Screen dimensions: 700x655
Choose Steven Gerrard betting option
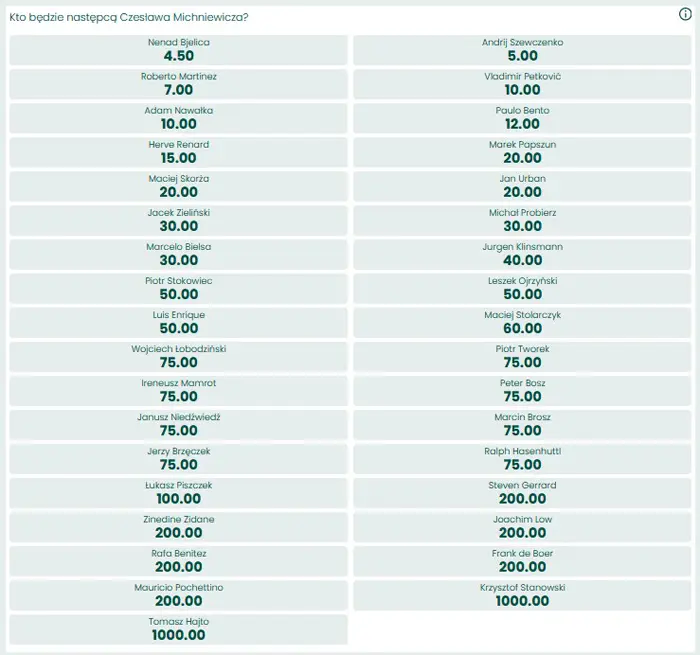coord(523,493)
